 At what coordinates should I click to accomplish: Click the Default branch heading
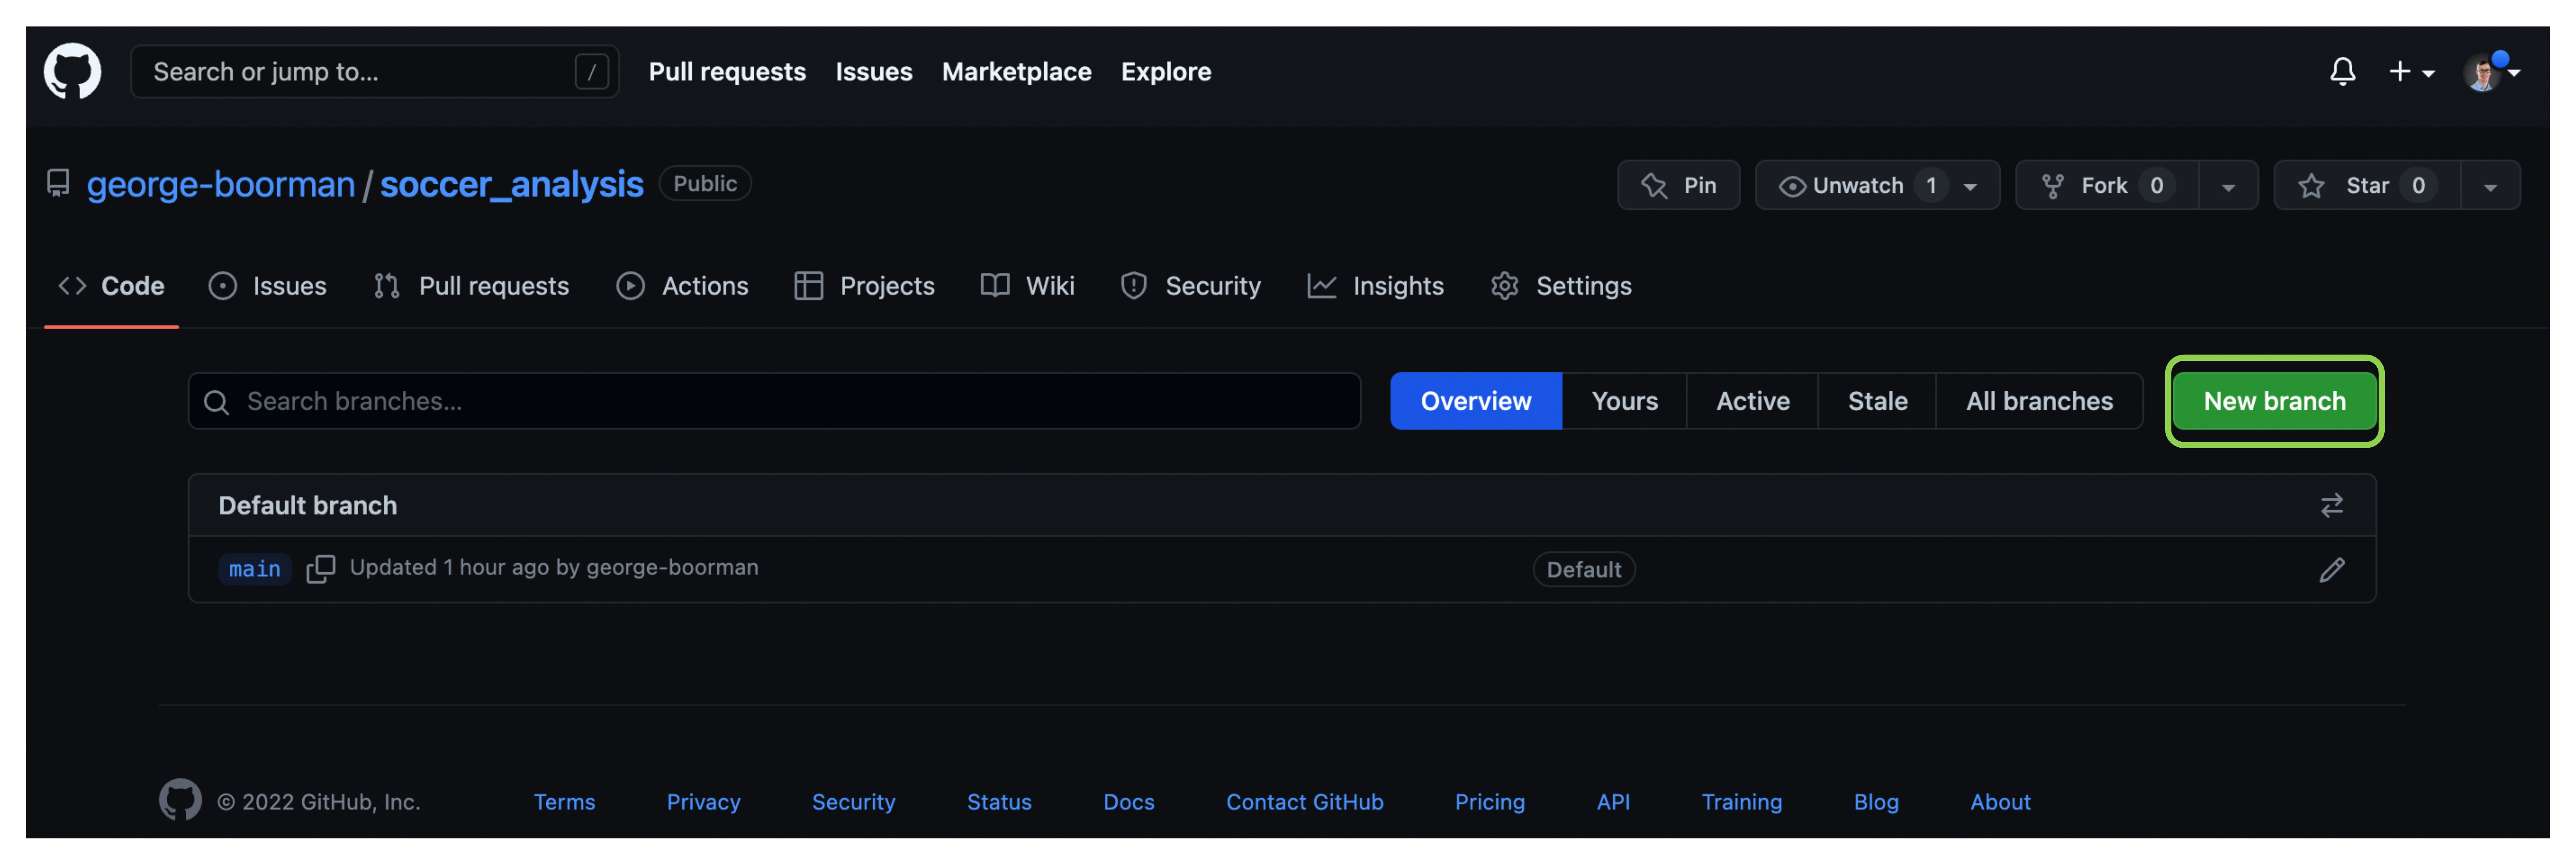pyautogui.click(x=308, y=506)
